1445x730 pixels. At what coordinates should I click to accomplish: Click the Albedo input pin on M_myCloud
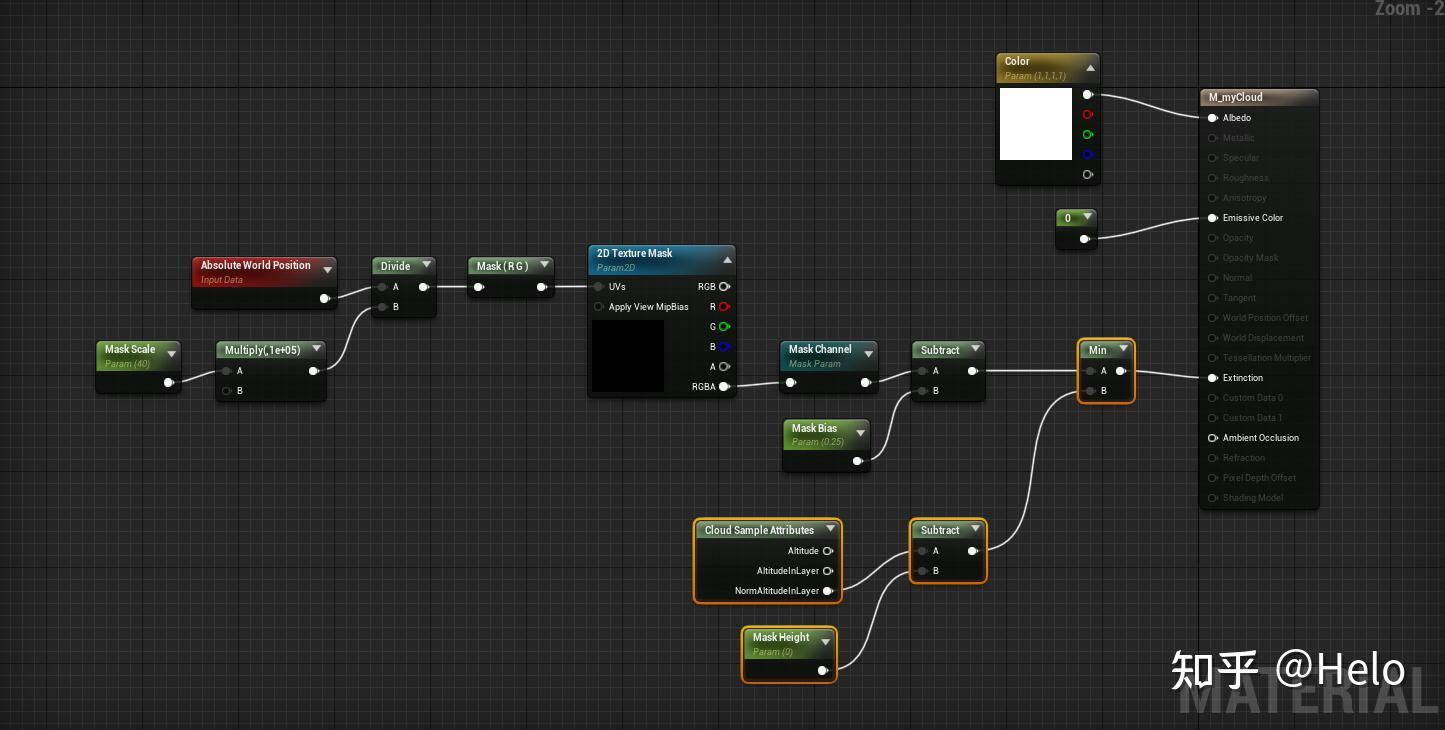coord(1212,117)
